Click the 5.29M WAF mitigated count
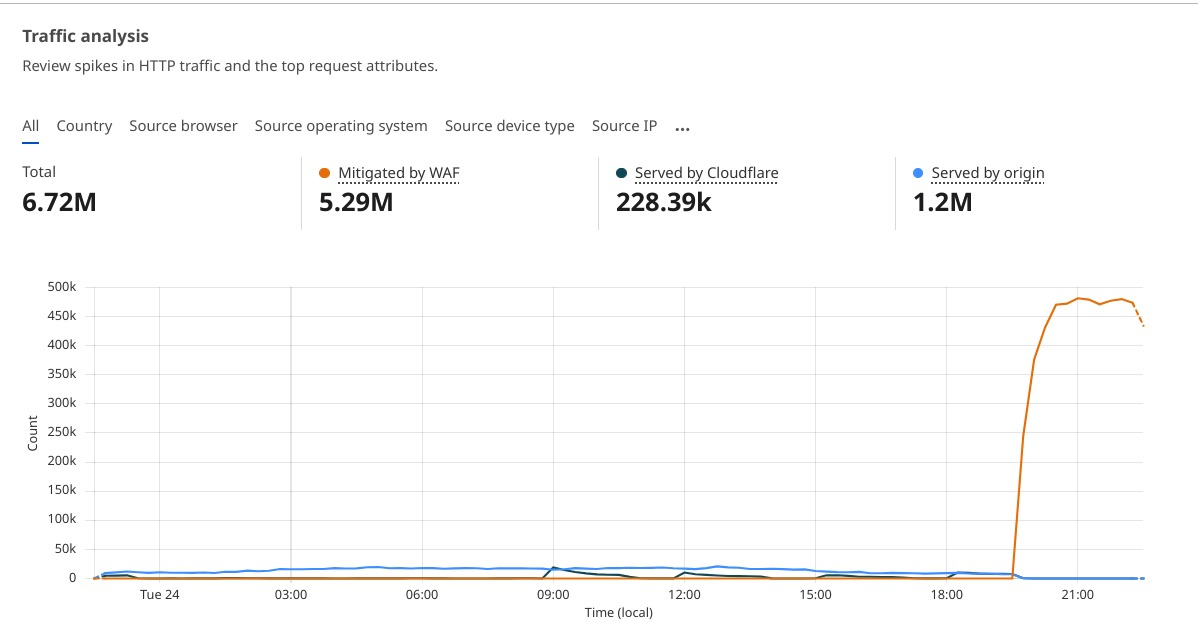 (x=355, y=202)
